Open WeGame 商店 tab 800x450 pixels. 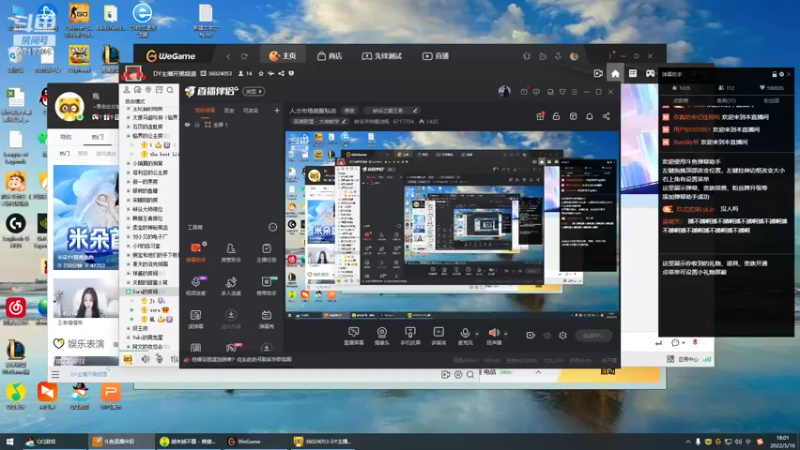pyautogui.click(x=330, y=56)
